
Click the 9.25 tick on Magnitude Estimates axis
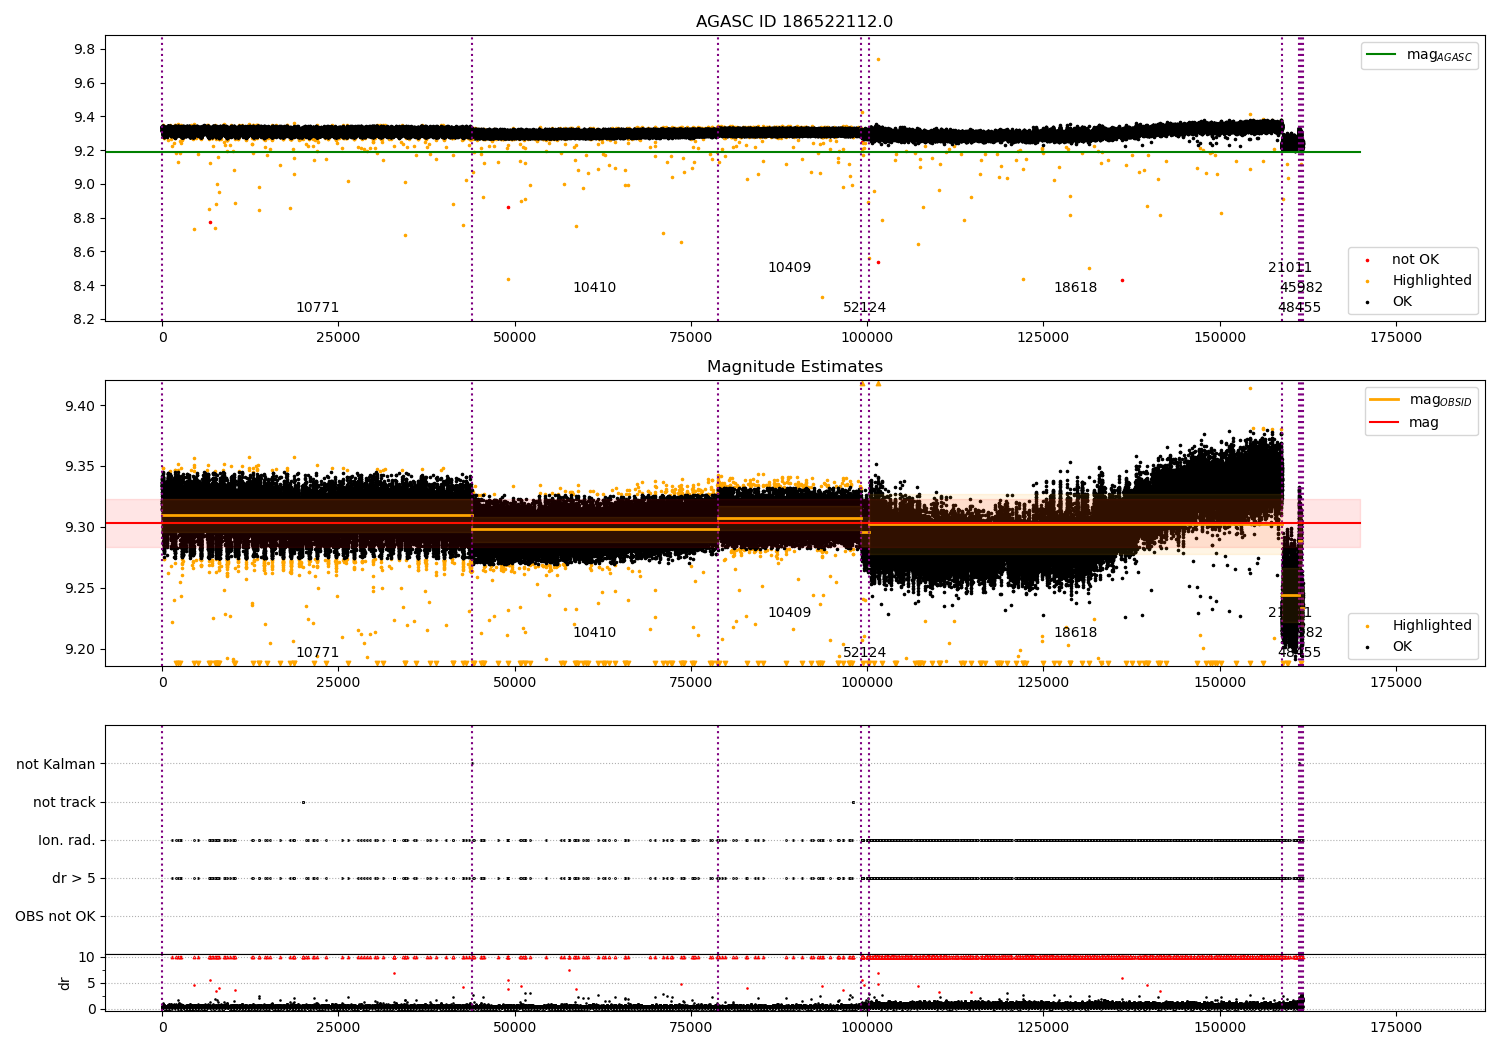[81, 589]
